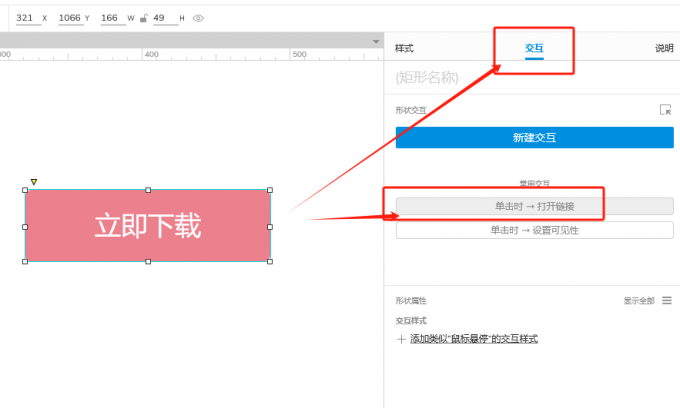Choose 单击时 → 设置可见性 interaction
Viewport: 680px width, 408px height.
535,230
